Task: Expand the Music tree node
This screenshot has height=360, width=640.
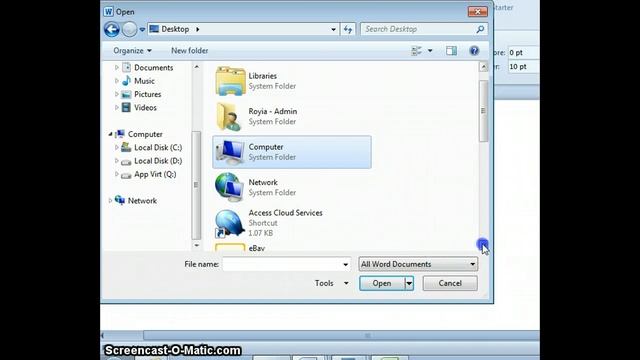Action: 117,81
